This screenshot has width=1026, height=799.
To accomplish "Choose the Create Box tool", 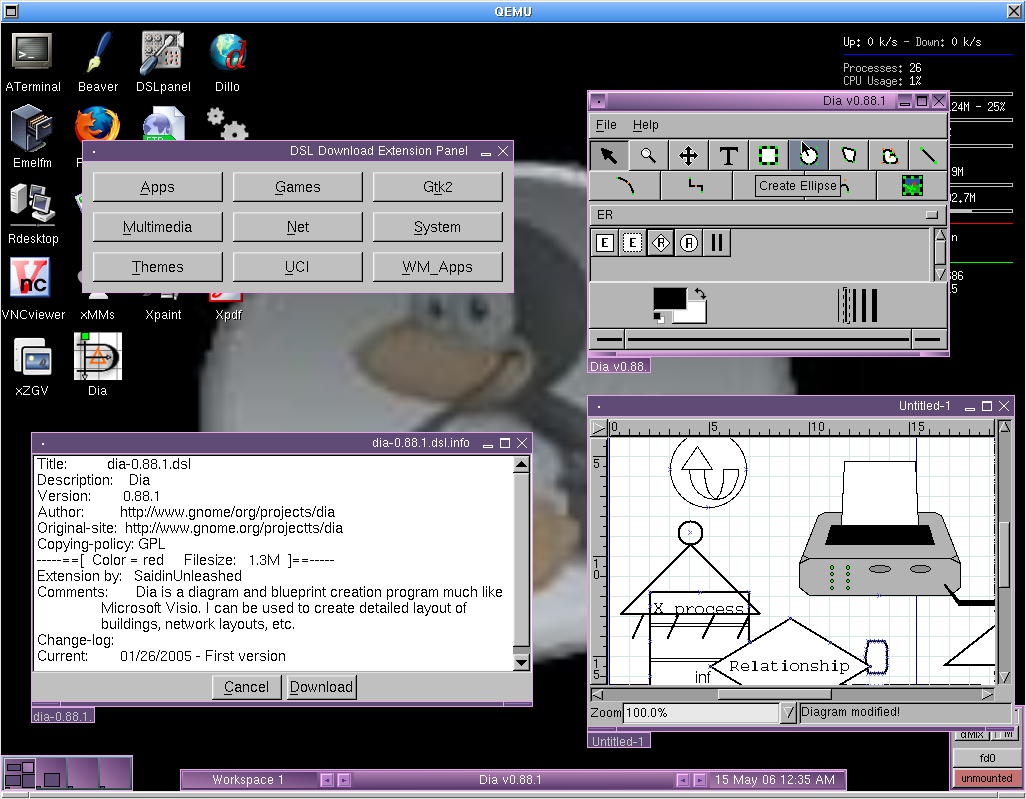I will tap(768, 156).
